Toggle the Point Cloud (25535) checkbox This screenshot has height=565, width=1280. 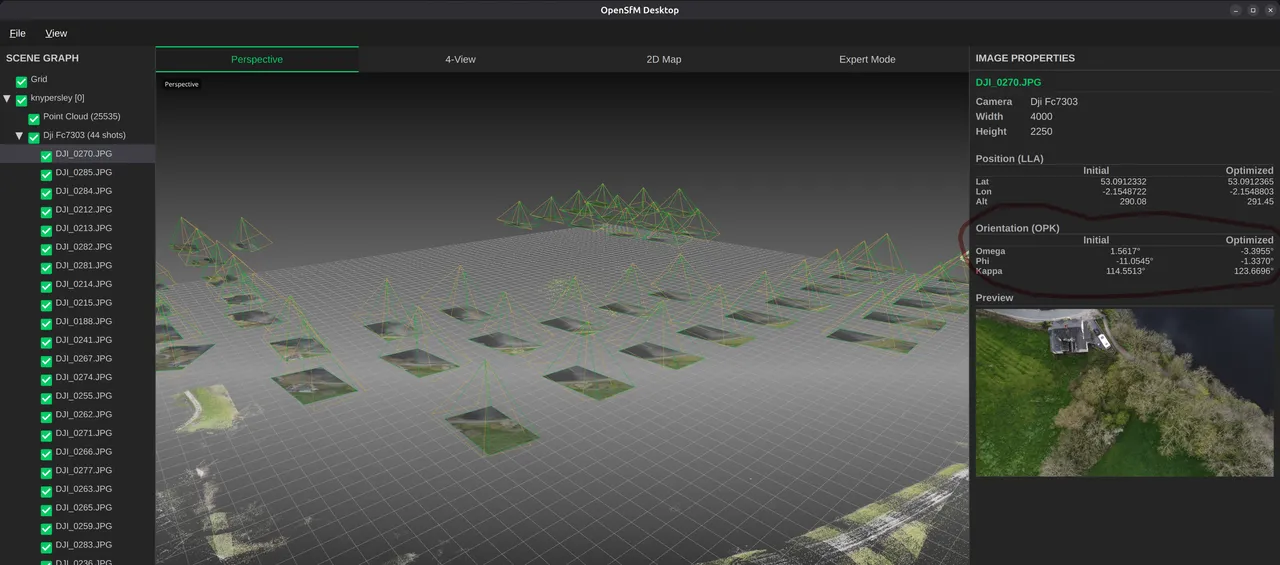click(x=34, y=118)
